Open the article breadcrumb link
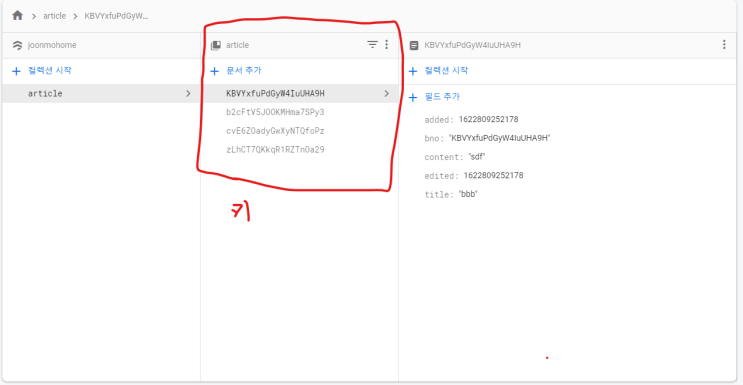The height and width of the screenshot is (385, 743). tap(54, 16)
